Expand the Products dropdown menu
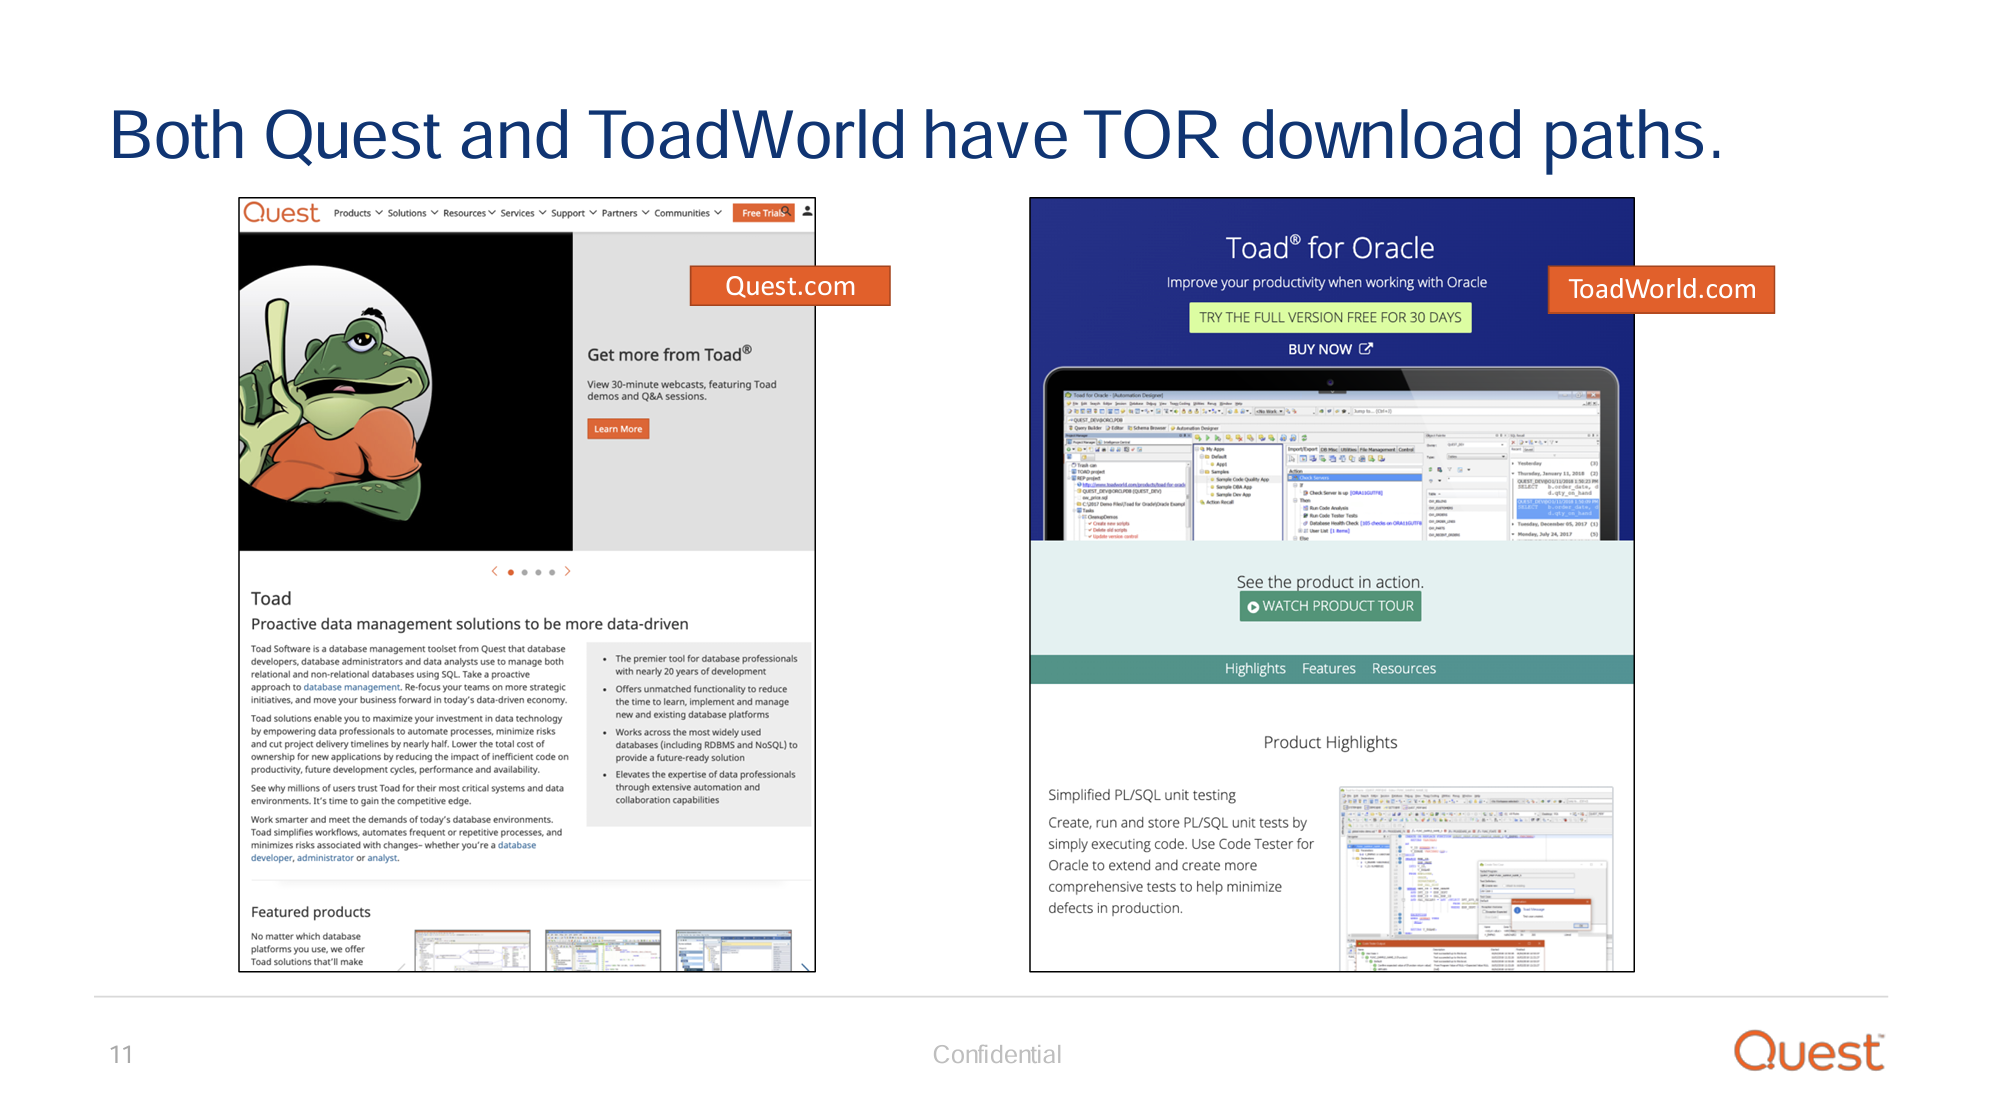1992x1120 pixels. pos(358,213)
